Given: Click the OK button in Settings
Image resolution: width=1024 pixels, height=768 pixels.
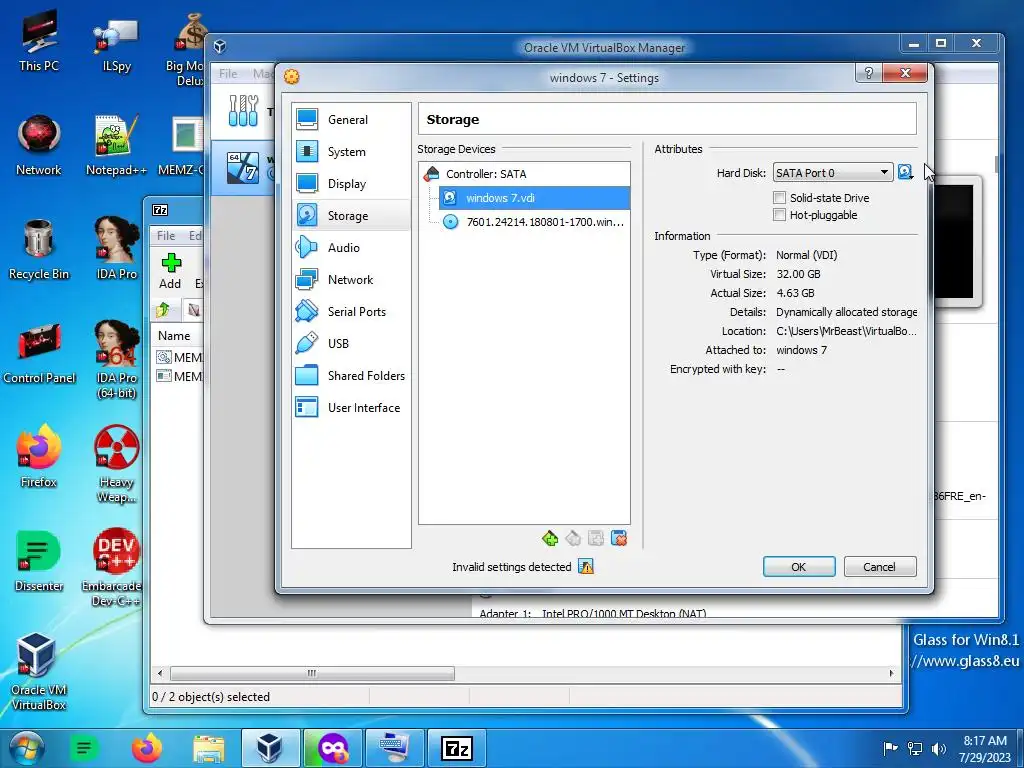Looking at the screenshot, I should coord(799,567).
